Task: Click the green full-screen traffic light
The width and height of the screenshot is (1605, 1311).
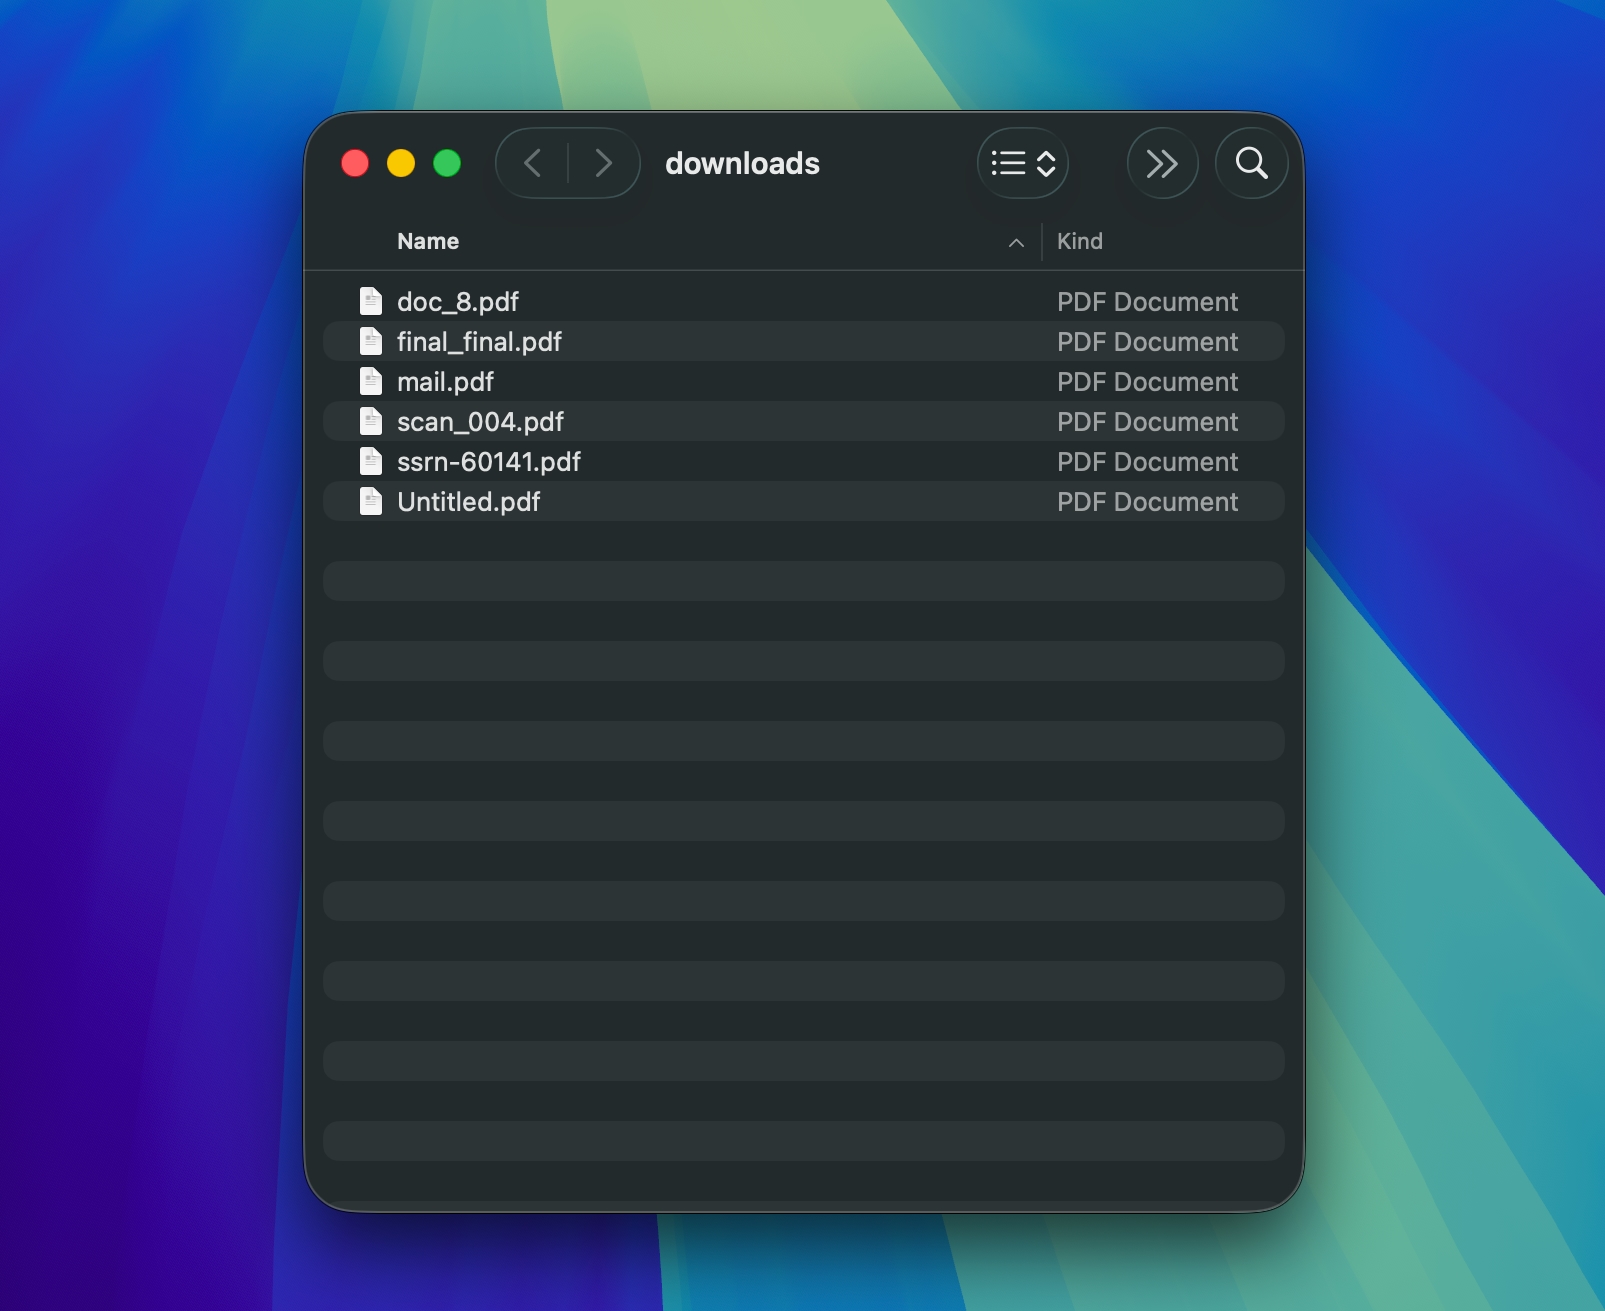Action: [x=447, y=162]
